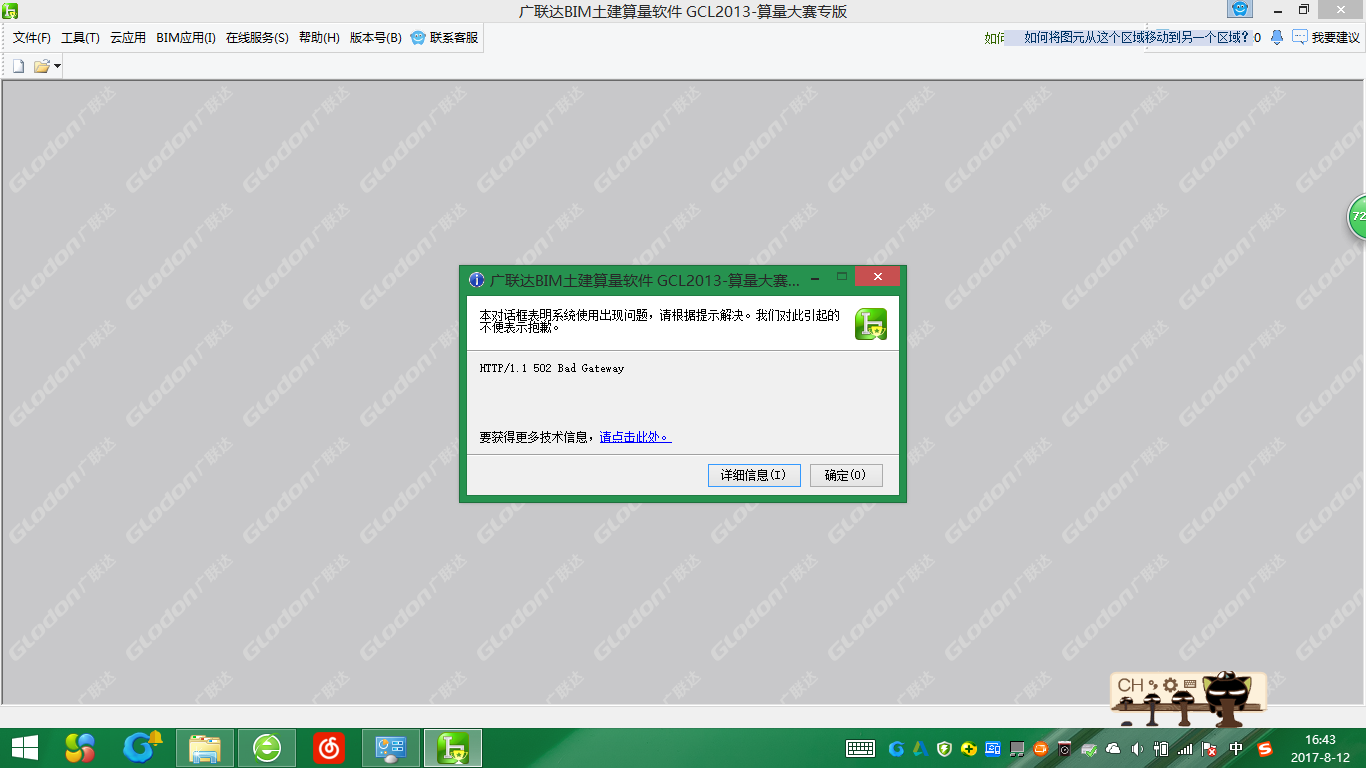Click 详细信息(I) button in error dialog
Screen dimensions: 1366x768
click(x=754, y=475)
